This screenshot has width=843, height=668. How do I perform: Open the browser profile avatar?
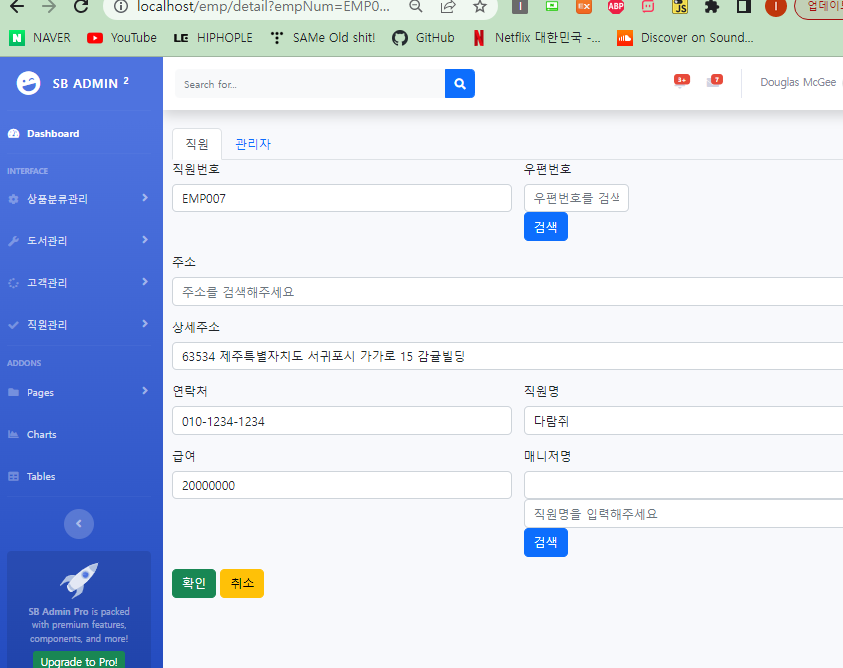(775, 6)
